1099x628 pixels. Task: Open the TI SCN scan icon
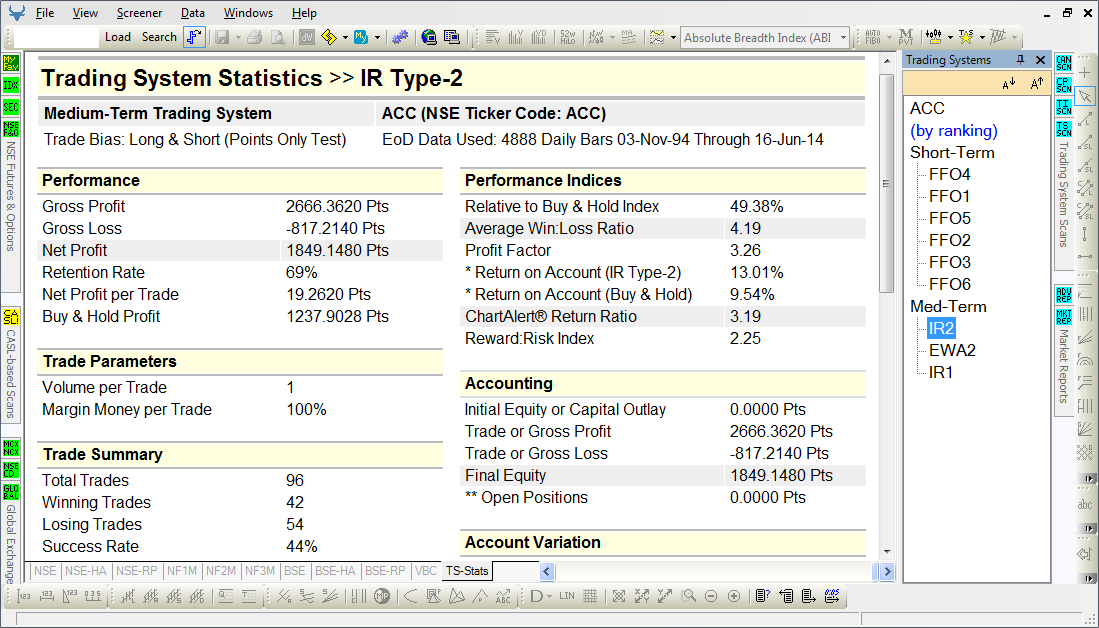click(1063, 107)
